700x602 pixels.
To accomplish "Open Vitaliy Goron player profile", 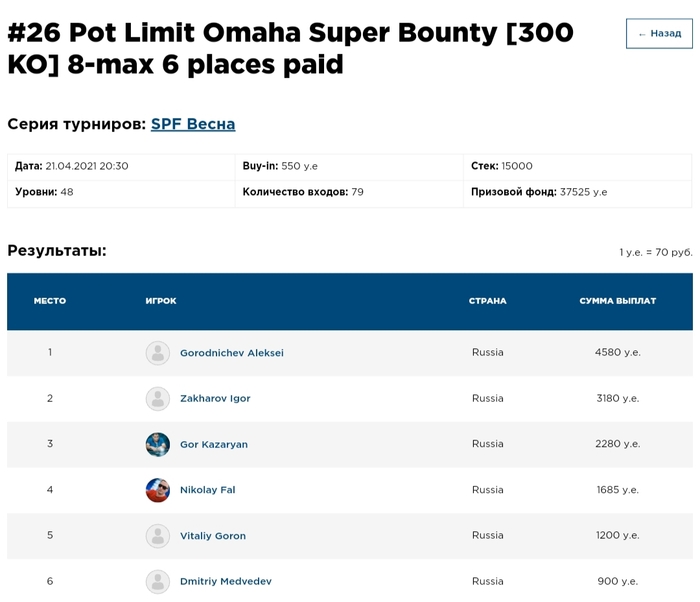I will (212, 536).
